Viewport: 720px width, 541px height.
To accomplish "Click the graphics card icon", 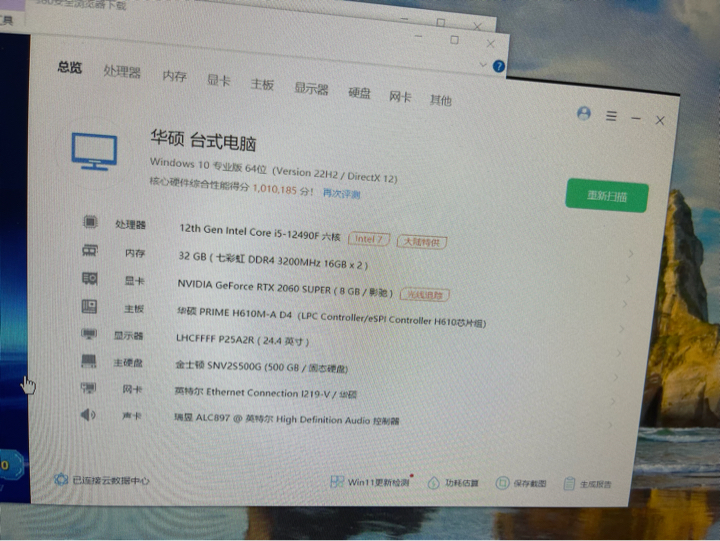I will pyautogui.click(x=90, y=278).
